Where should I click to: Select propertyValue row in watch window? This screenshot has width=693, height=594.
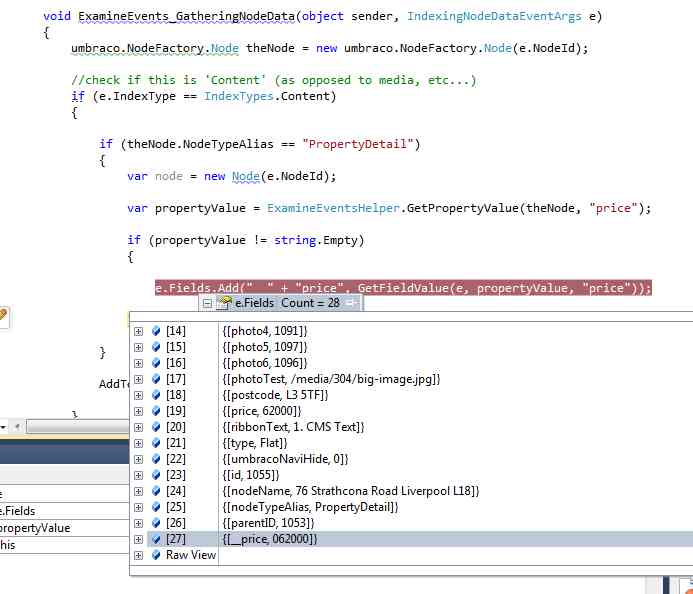tap(65, 528)
